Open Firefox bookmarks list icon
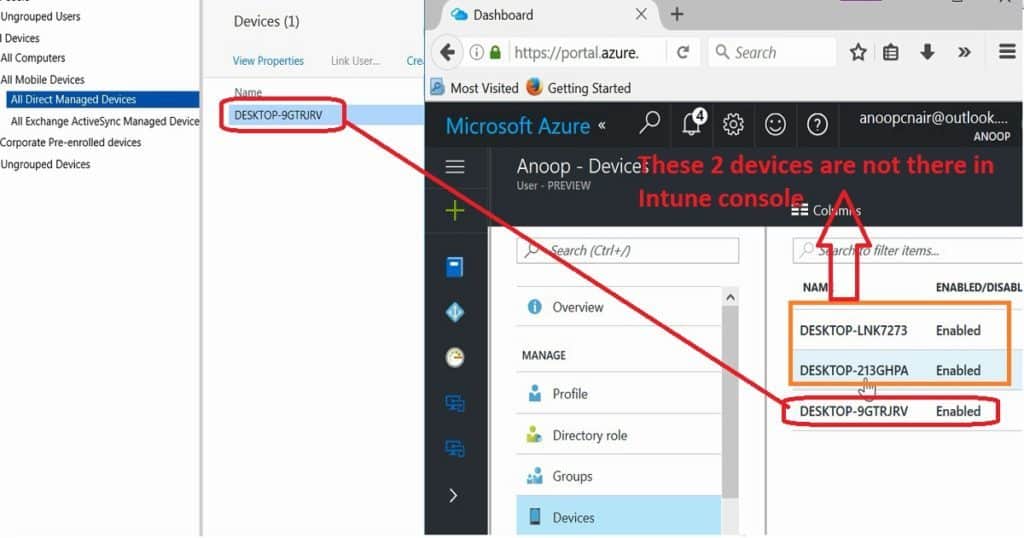This screenshot has width=1024, height=538. (891, 52)
